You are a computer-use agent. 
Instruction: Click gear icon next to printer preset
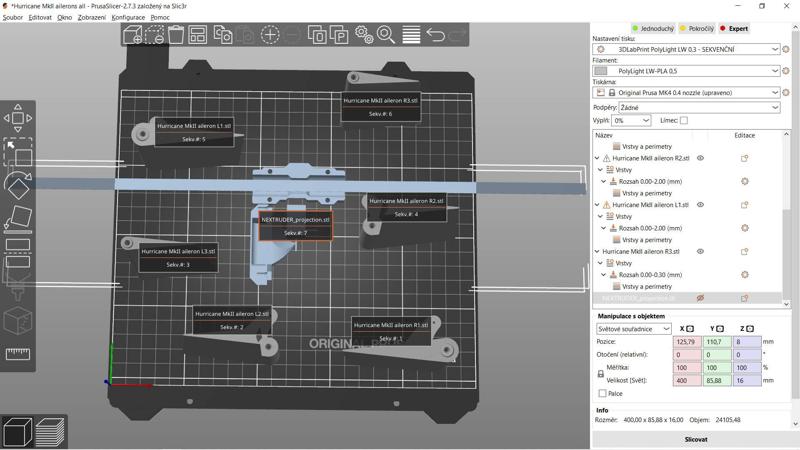tap(786, 92)
